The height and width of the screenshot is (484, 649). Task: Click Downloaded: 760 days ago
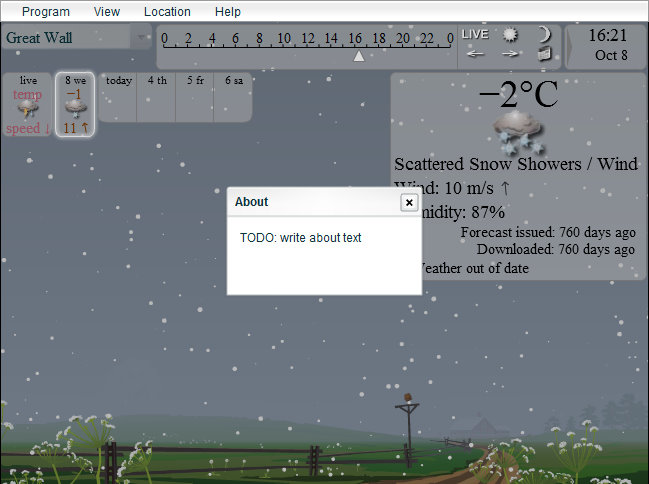(556, 249)
